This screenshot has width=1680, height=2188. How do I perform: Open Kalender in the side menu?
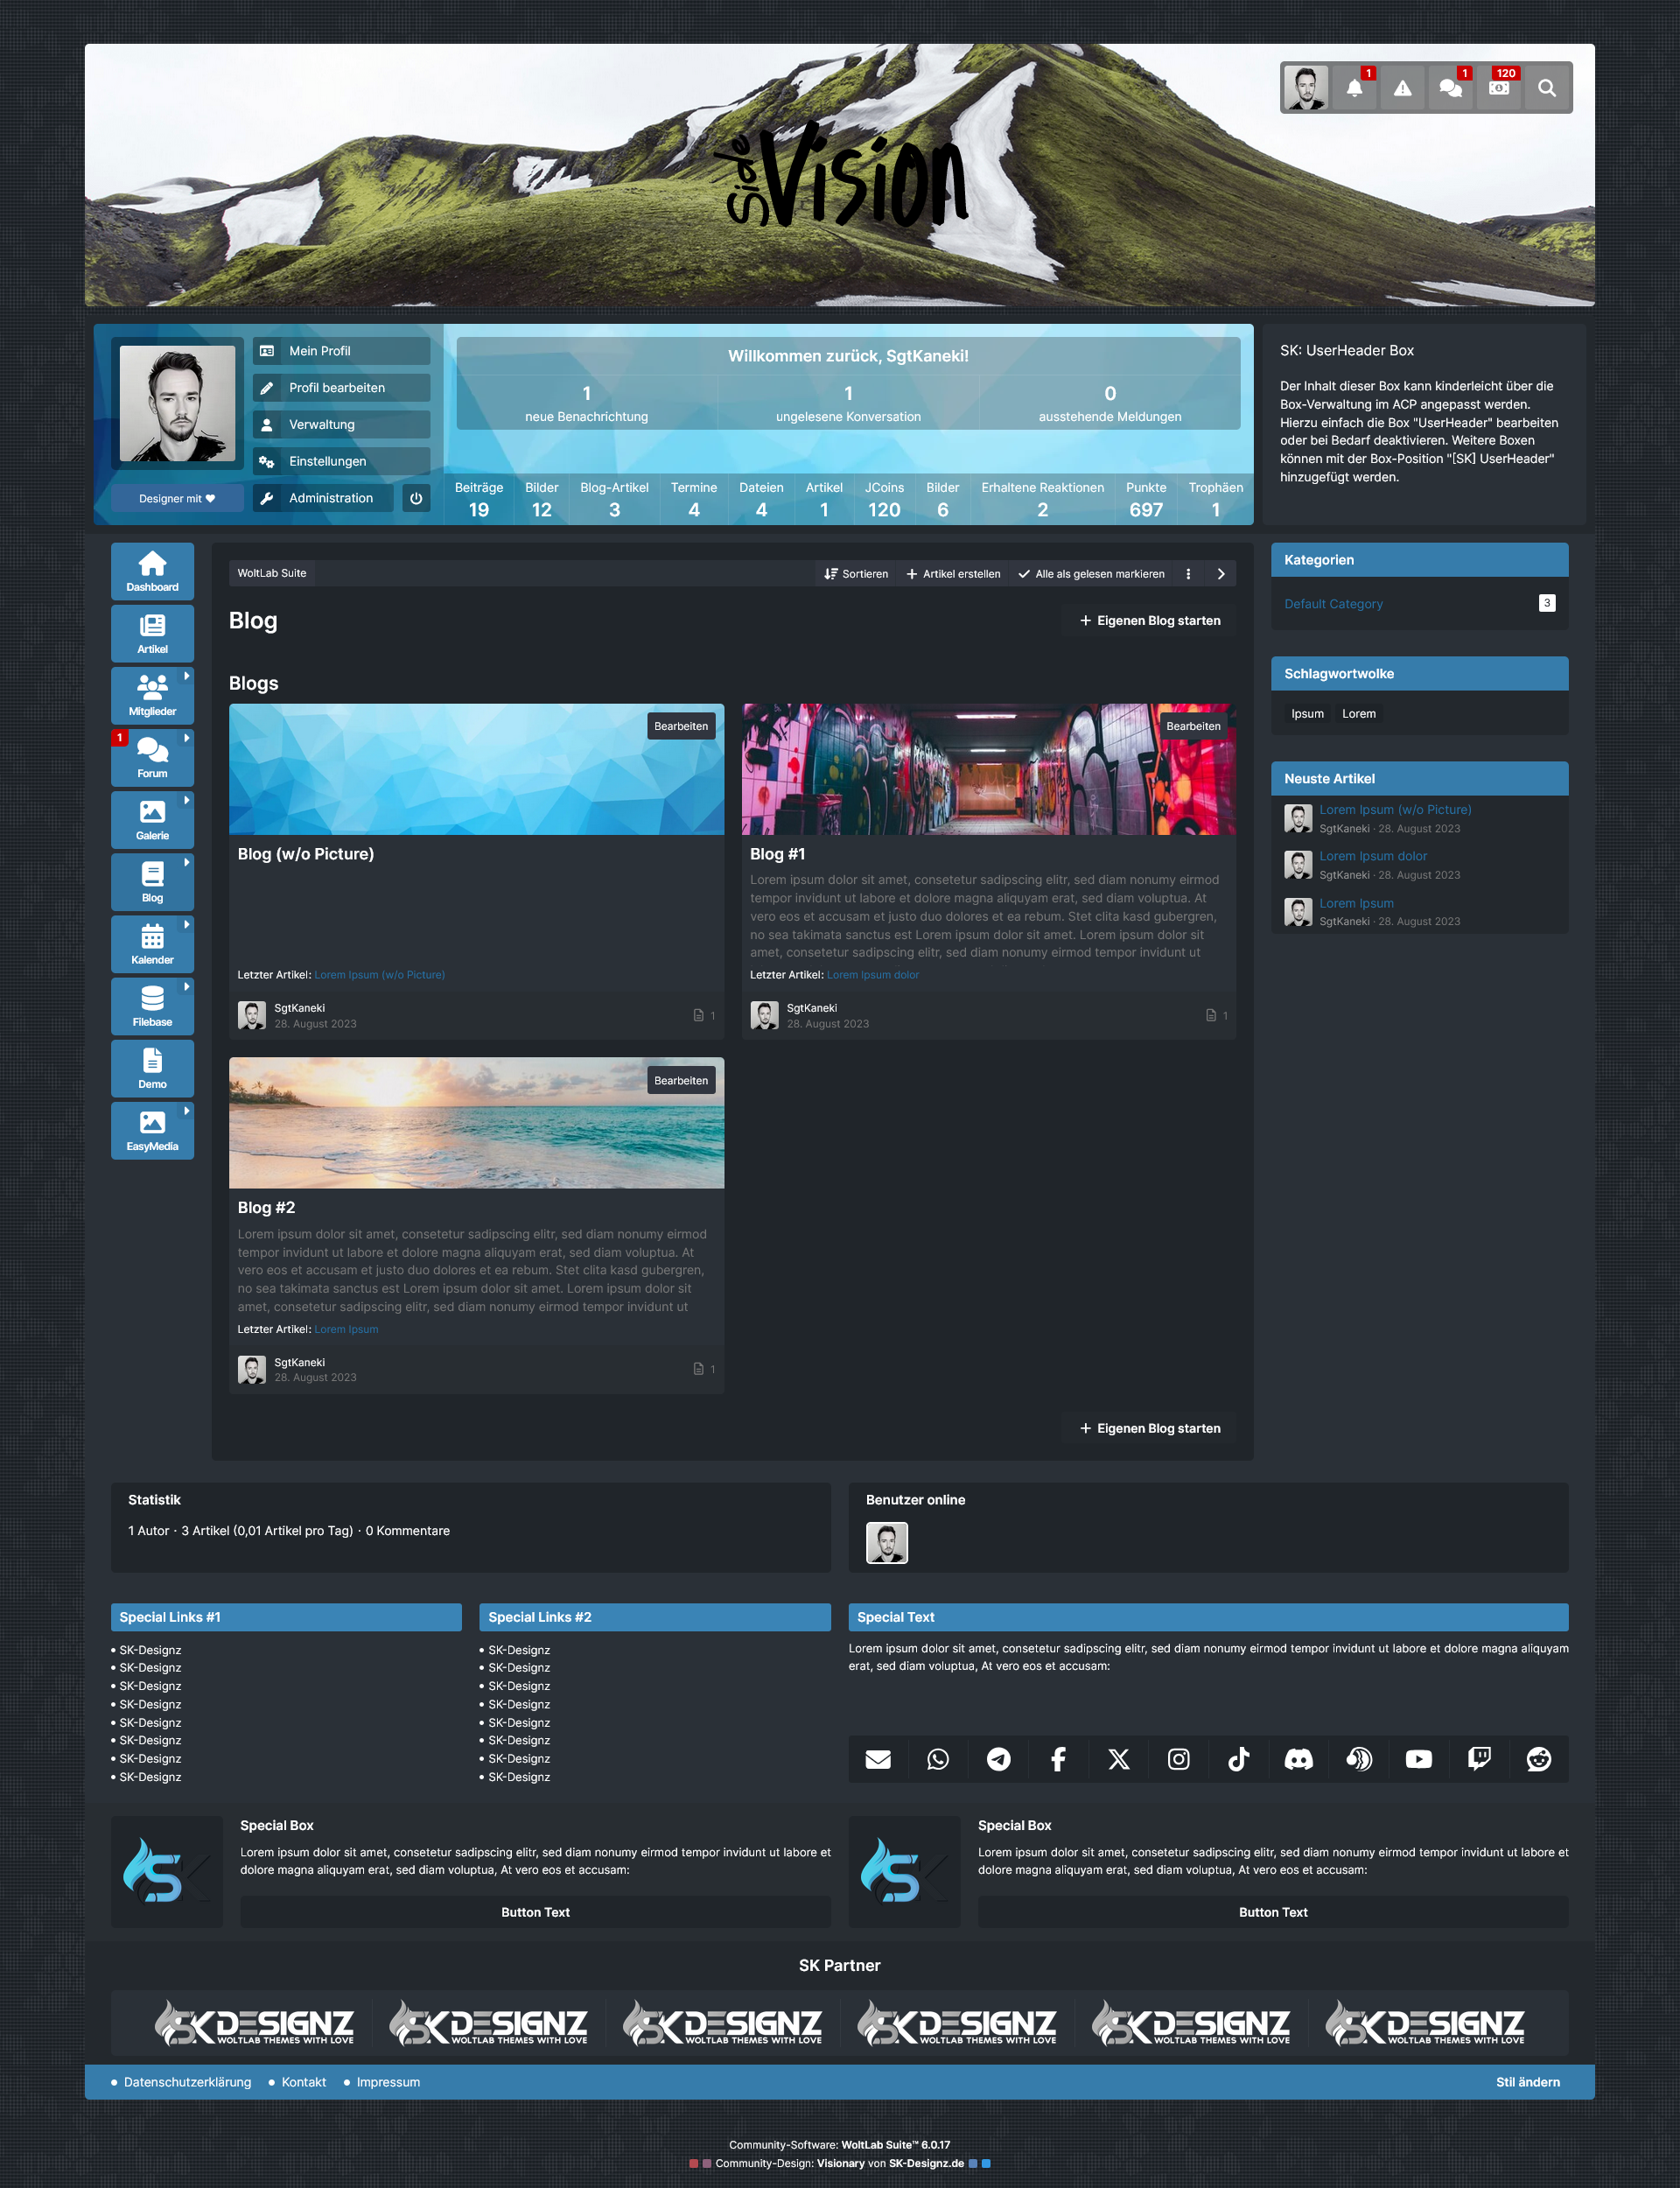click(x=152, y=944)
